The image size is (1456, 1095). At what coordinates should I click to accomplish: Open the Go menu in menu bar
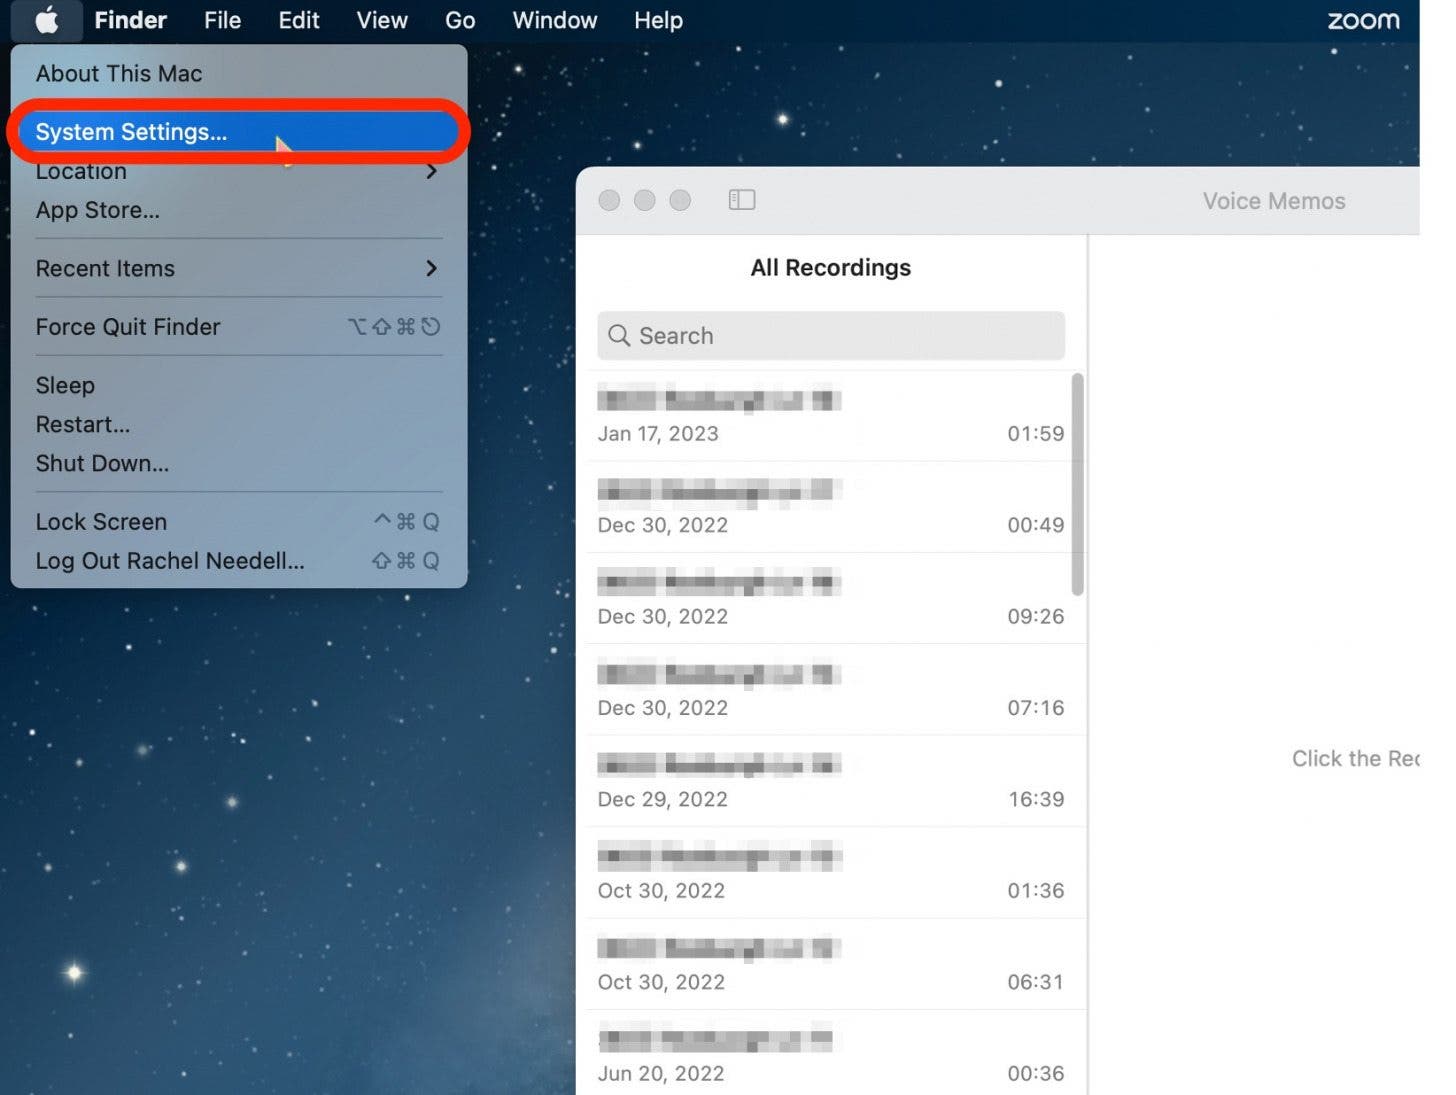[x=460, y=20]
